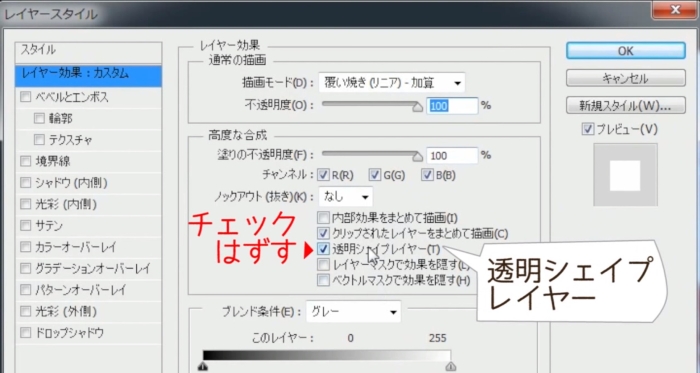This screenshot has width=700, height=373.
Task: Open 新規スタイル(W)... dialog
Action: (625, 106)
